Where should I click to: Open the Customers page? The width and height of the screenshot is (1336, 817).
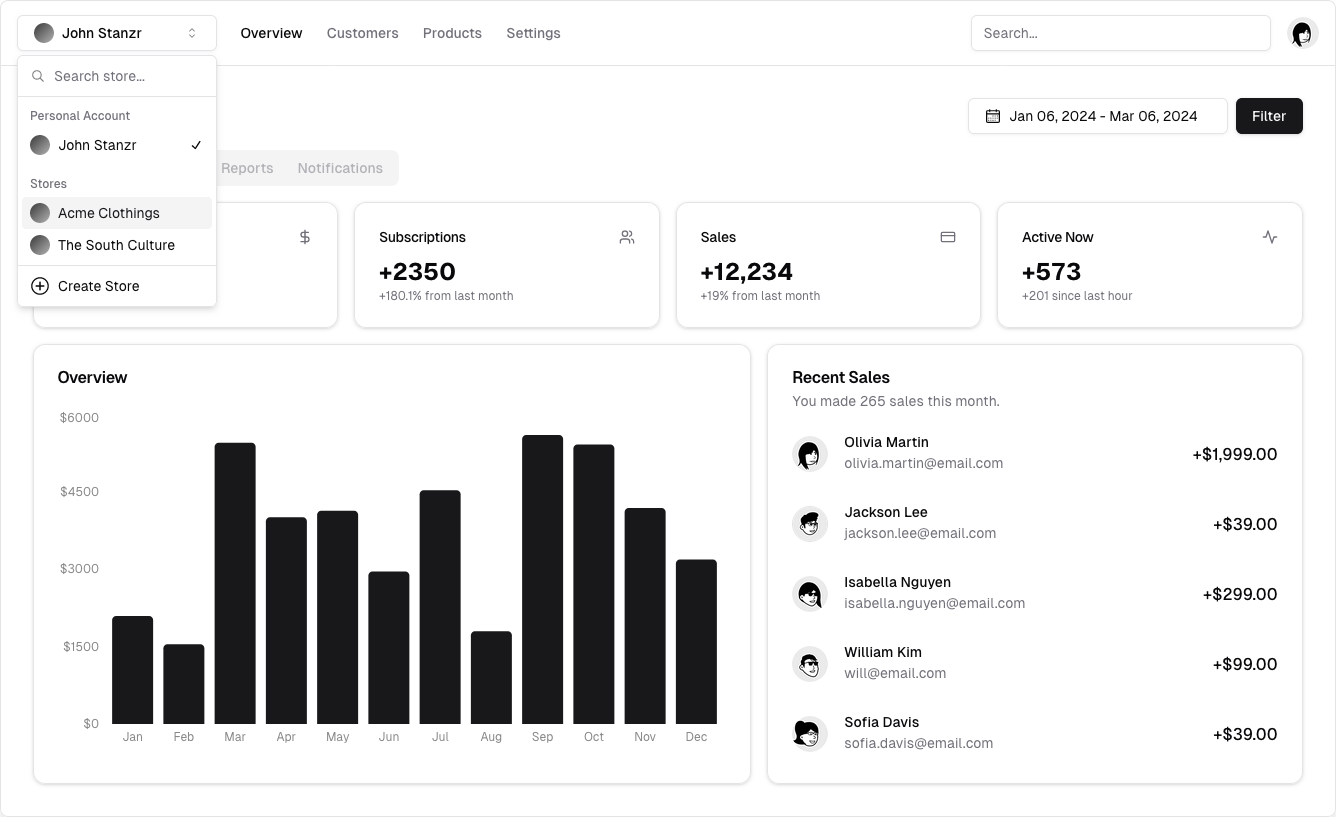click(x=362, y=33)
